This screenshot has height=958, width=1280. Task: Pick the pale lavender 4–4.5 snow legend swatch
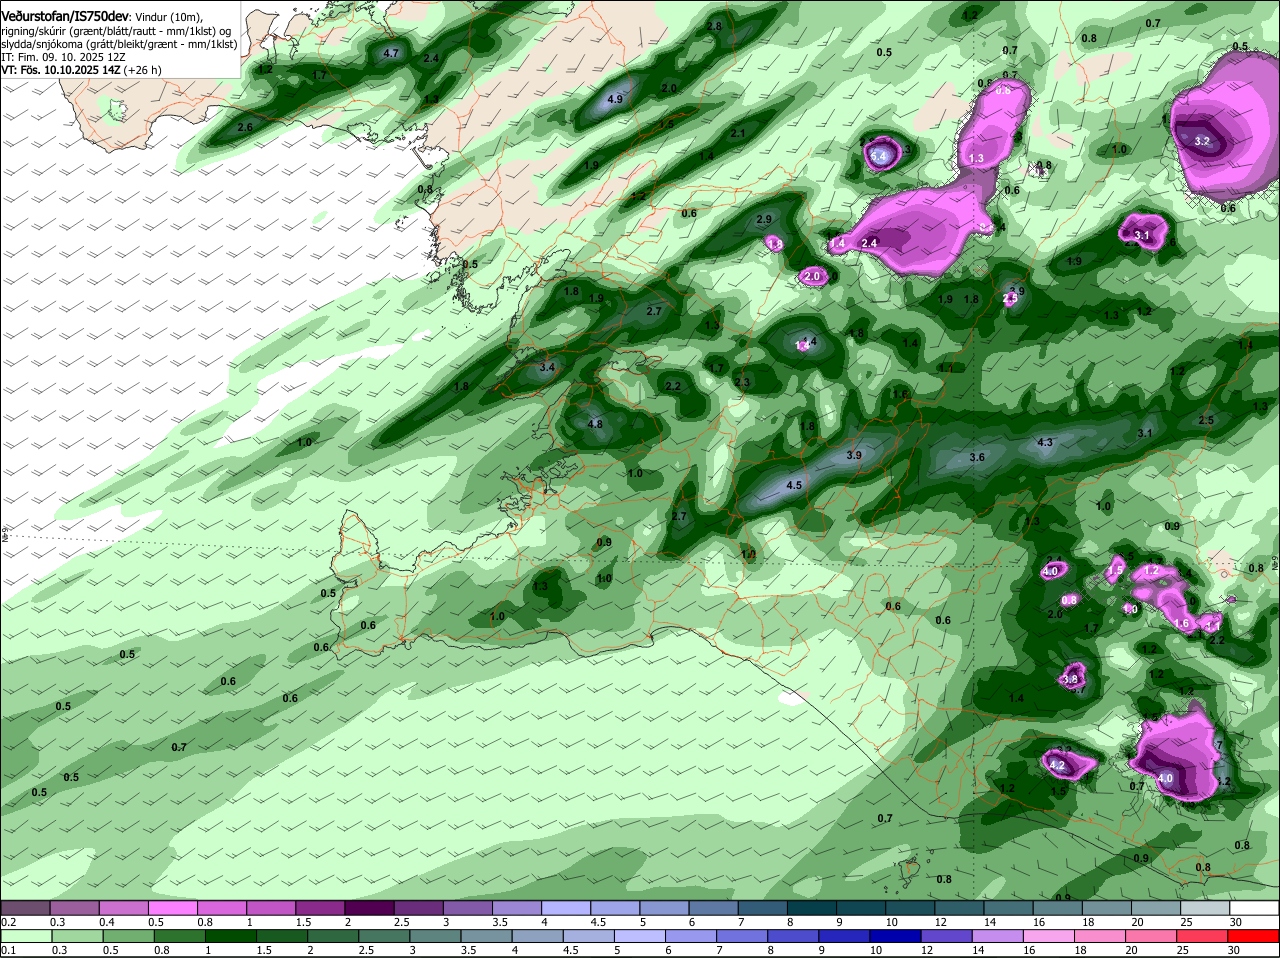click(568, 907)
